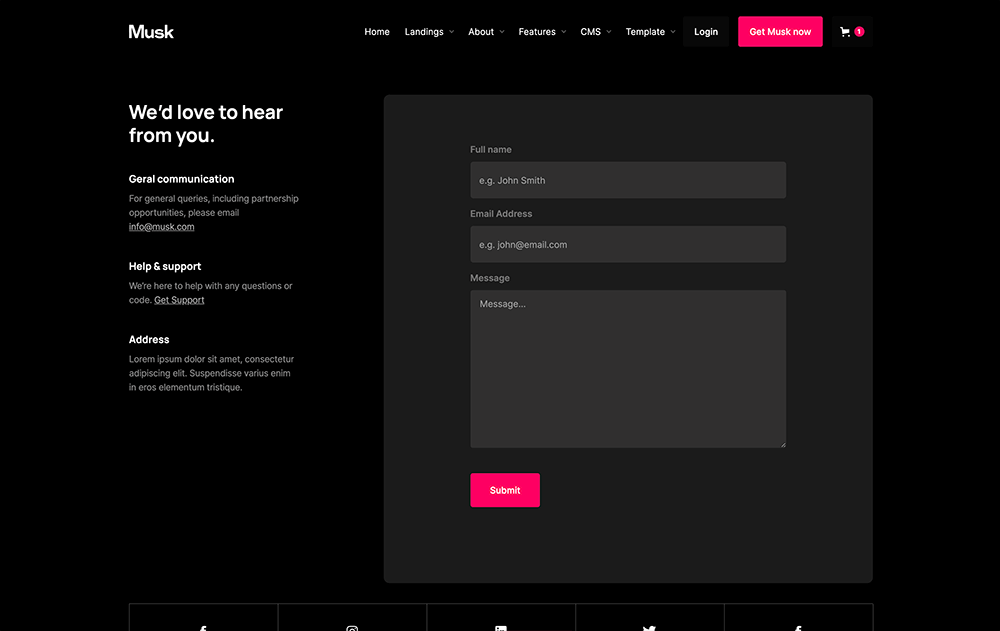Submit the contact form
Viewport: 1000px width, 631px height.
[x=505, y=490]
